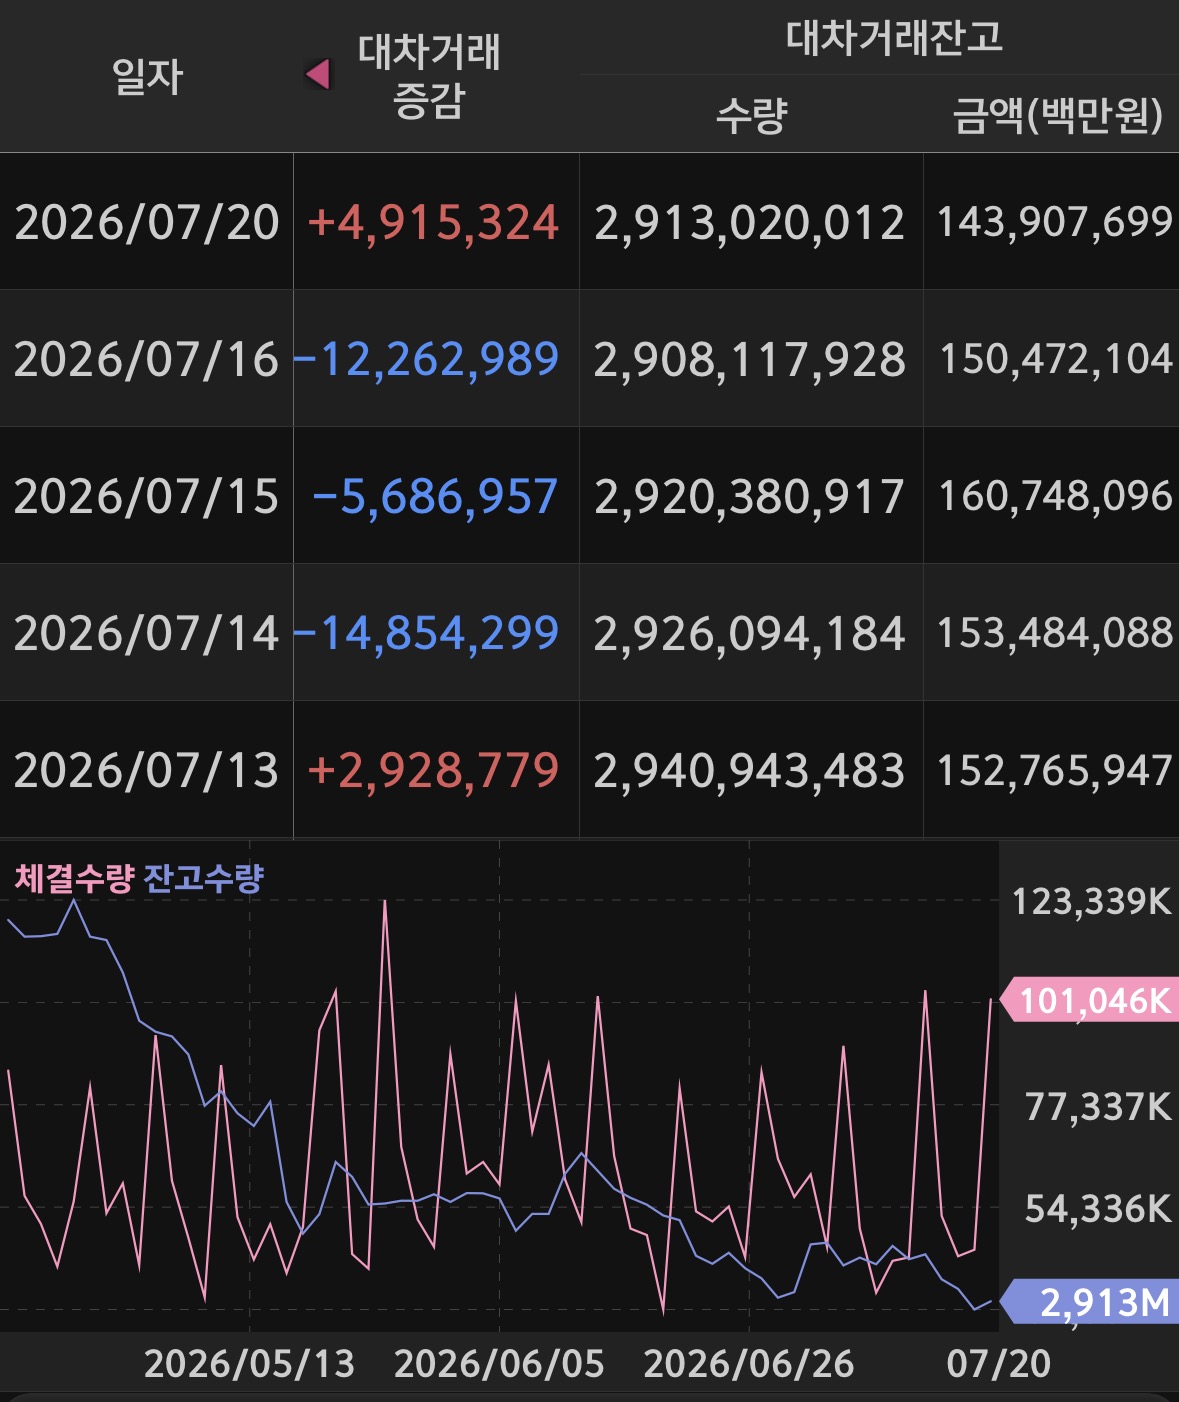This screenshot has height=1402, width=1179.
Task: Click the 143,907,699 amount cell
Action: pyautogui.click(x=1054, y=222)
